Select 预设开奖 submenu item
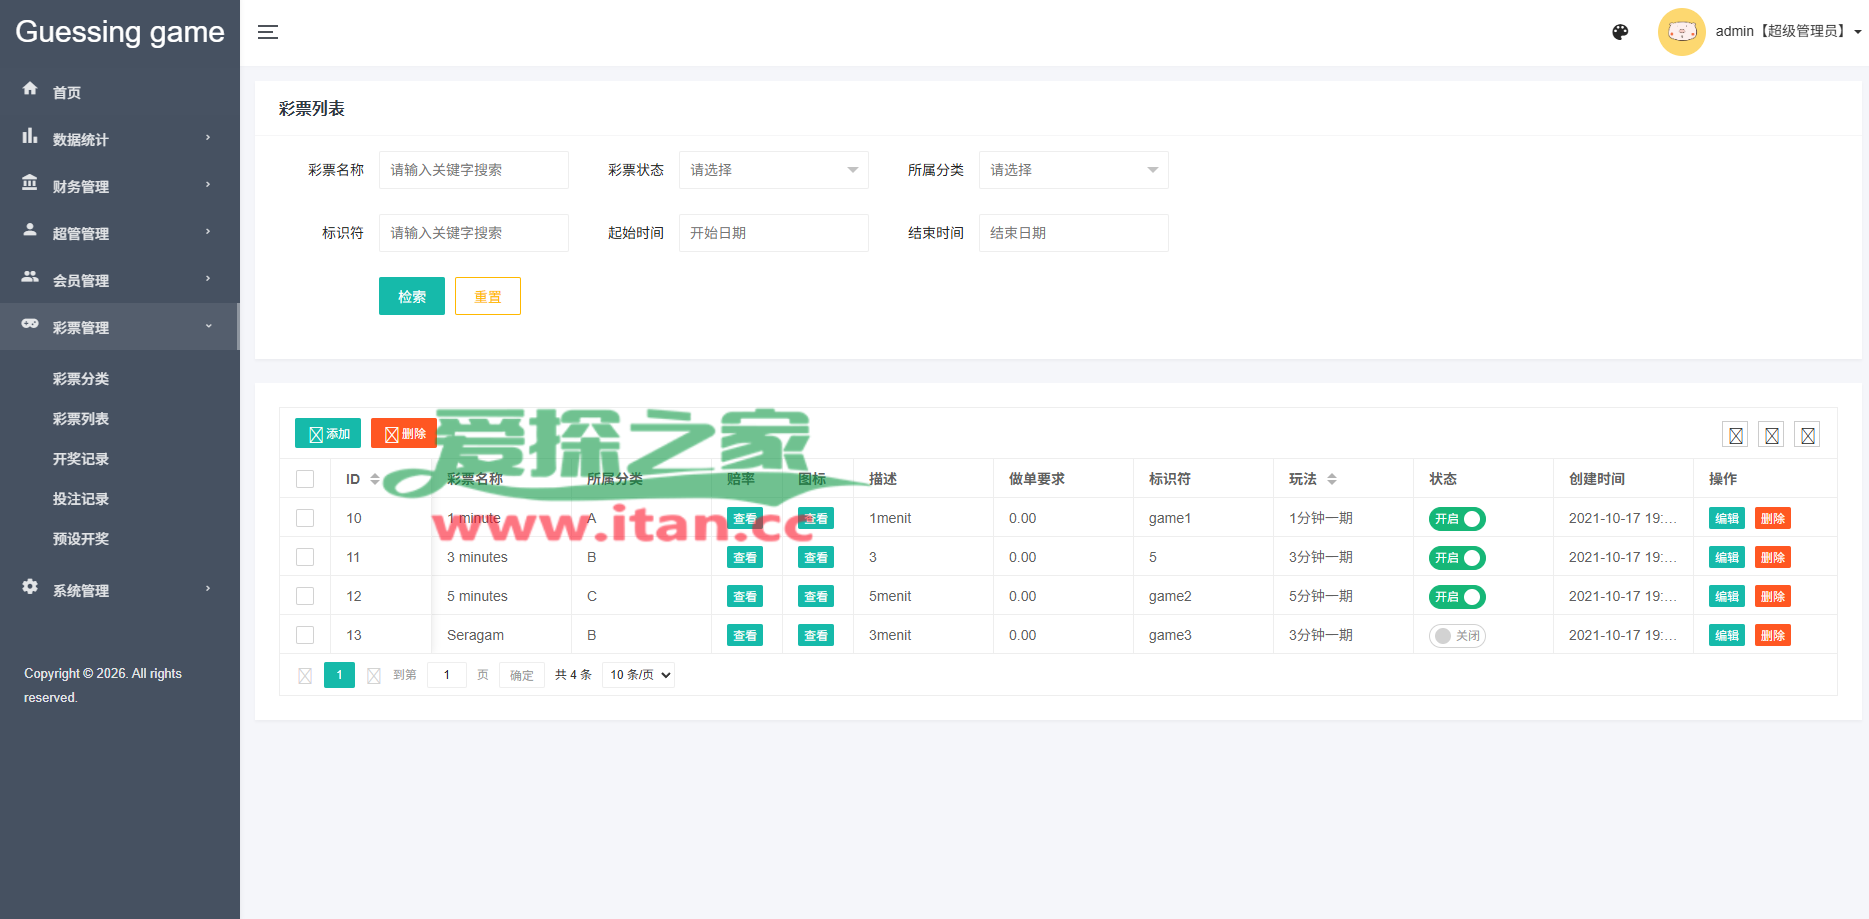1869x919 pixels. (x=81, y=539)
